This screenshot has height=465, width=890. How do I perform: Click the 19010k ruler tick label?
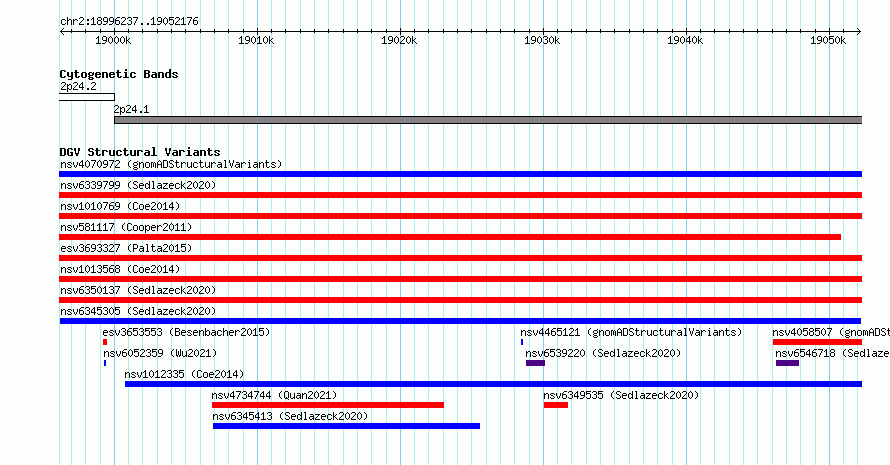tap(256, 40)
